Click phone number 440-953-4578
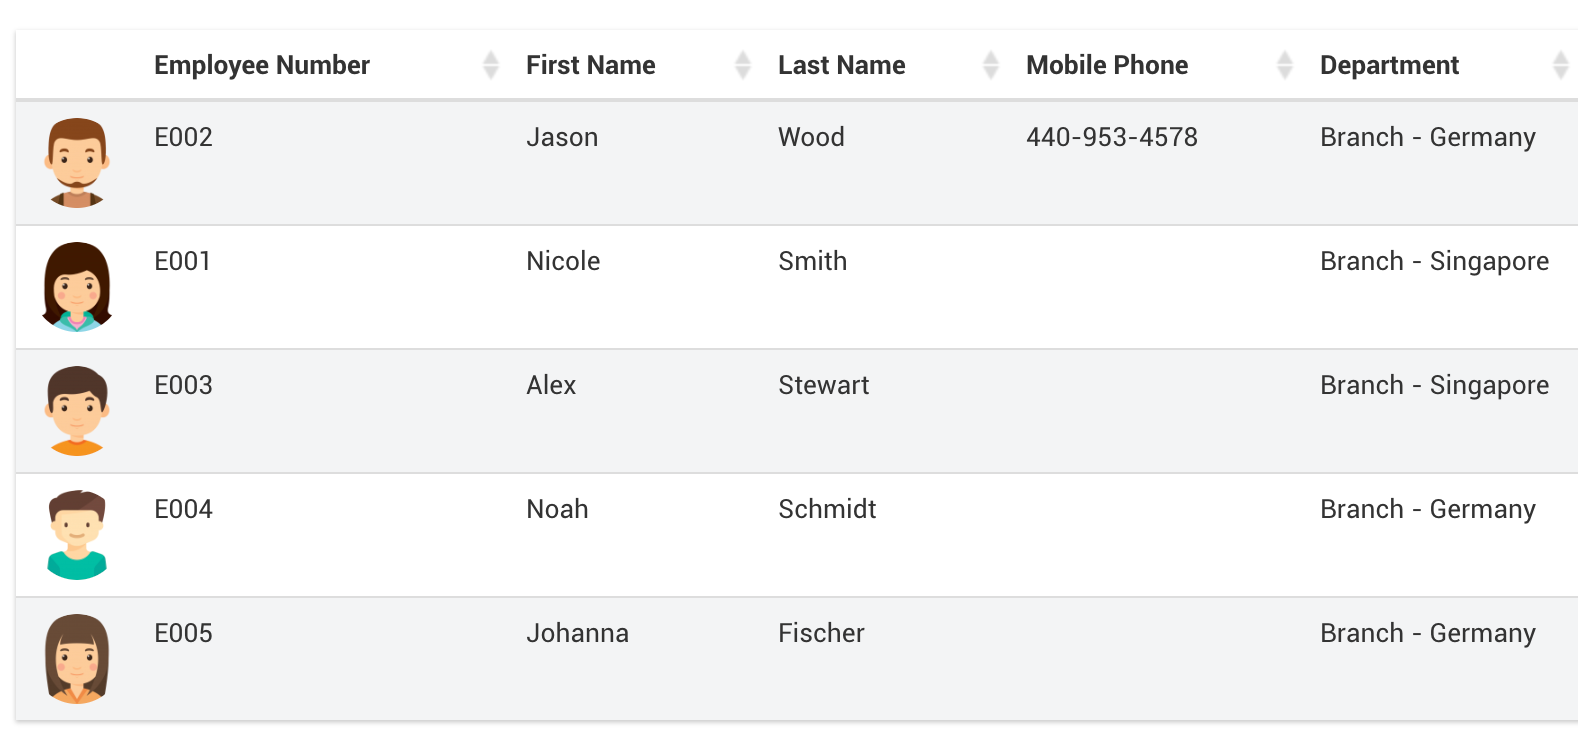Viewport: 1578px width, 746px height. 1111,137
